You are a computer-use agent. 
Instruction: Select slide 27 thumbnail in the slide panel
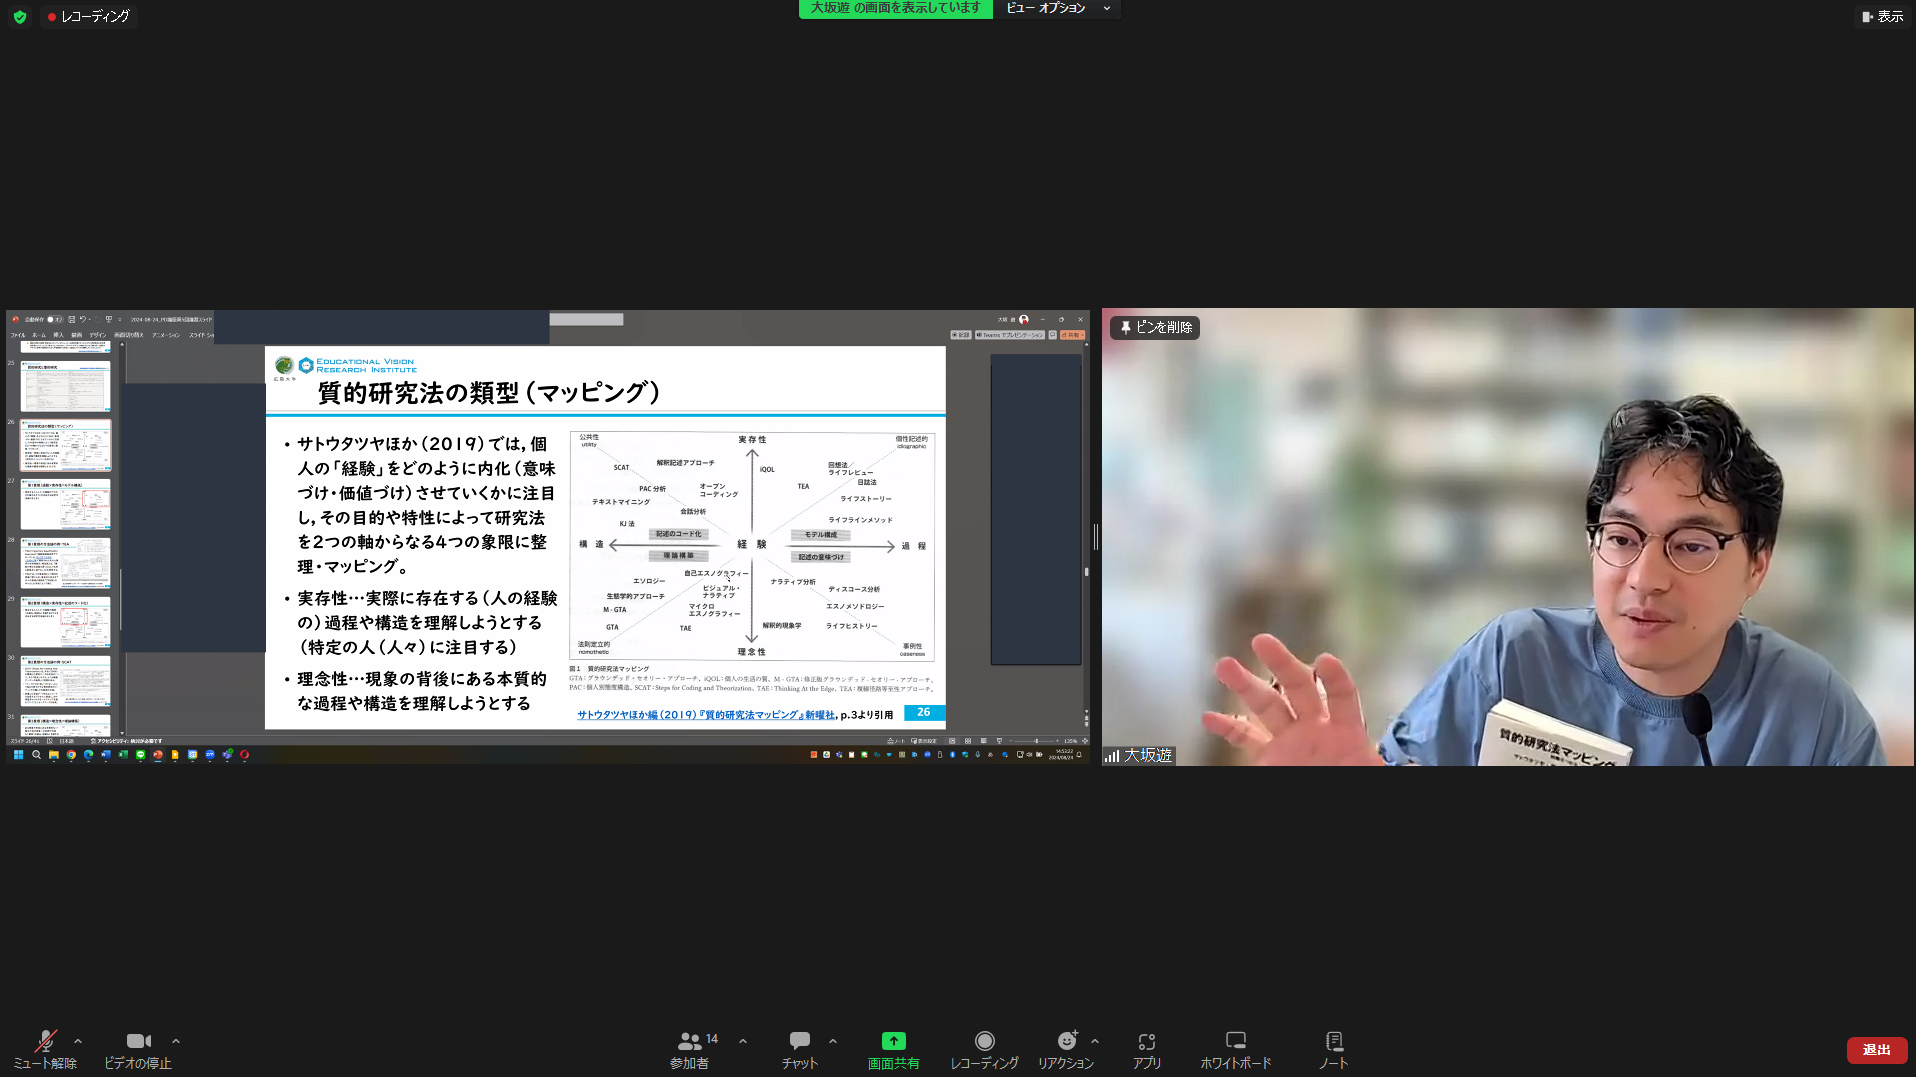tap(65, 504)
